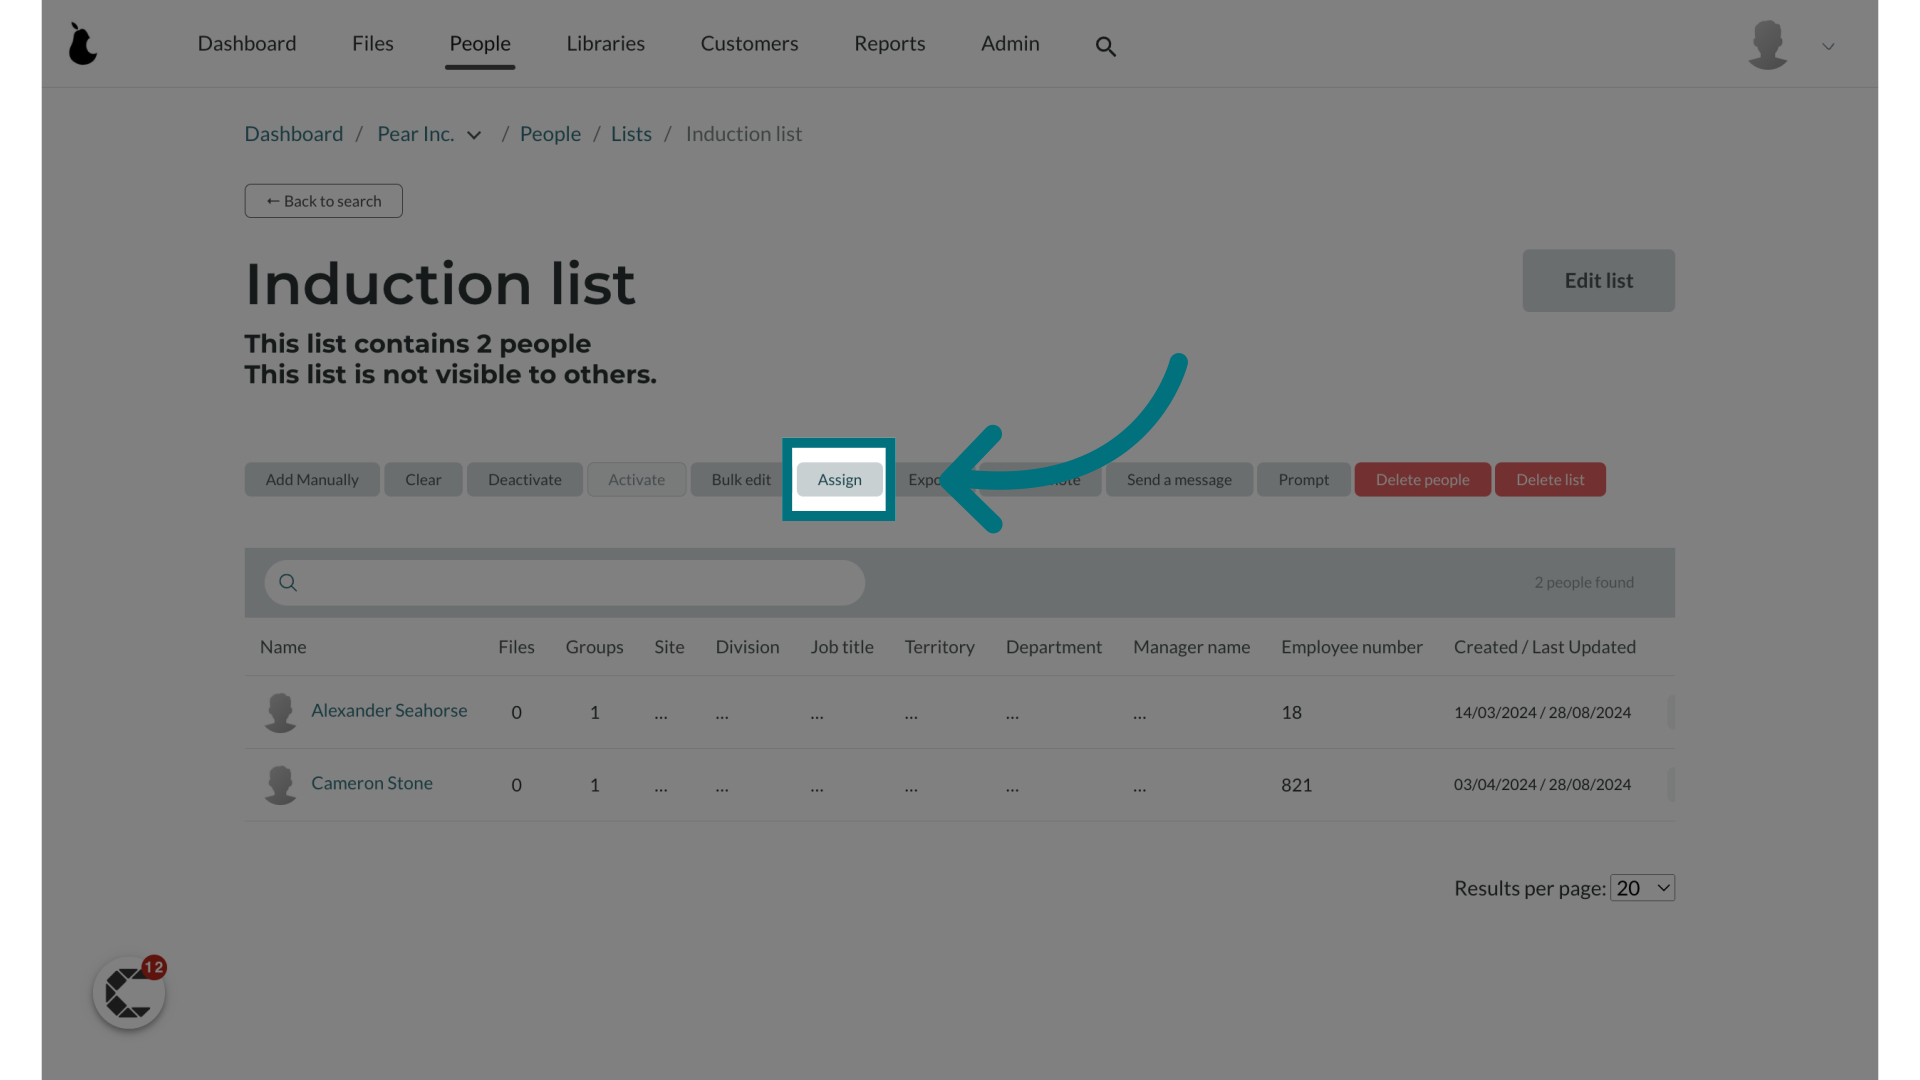Click Back to search button
This screenshot has width=1920, height=1080.
click(323, 200)
